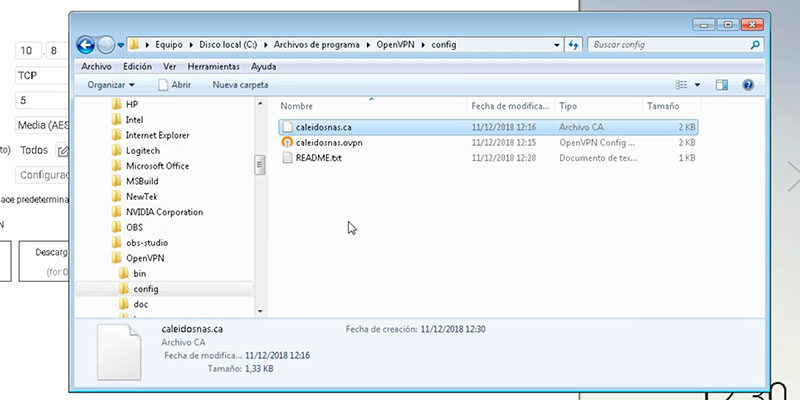This screenshot has width=800, height=400.
Task: Click the caleidosnas.ovpn file name
Action: click(329, 142)
